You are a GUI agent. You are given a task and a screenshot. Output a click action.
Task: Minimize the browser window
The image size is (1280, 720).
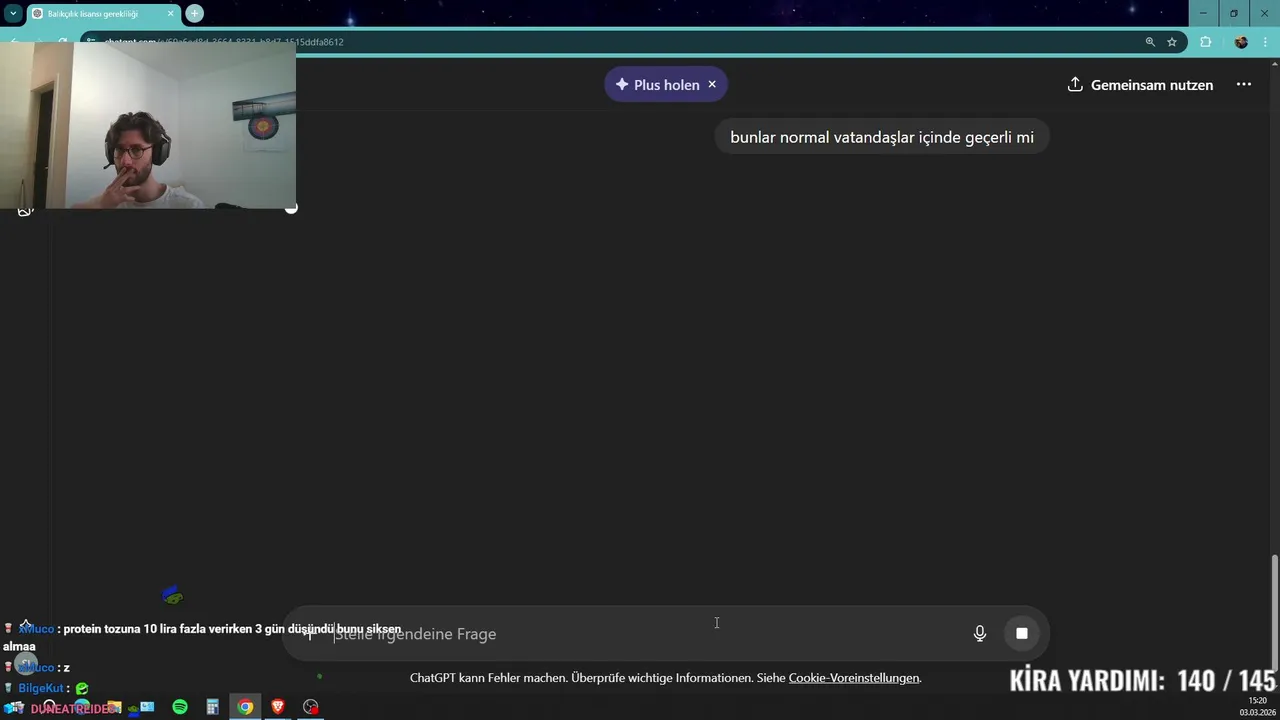pyautogui.click(x=1203, y=13)
